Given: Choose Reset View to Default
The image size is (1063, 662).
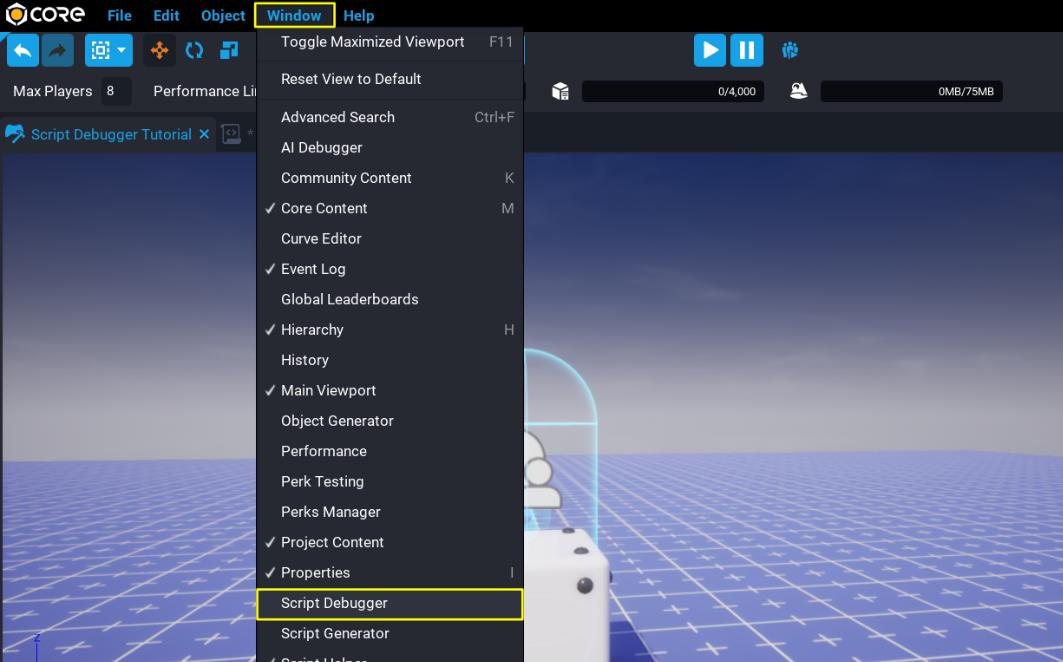Looking at the screenshot, I should [351, 79].
